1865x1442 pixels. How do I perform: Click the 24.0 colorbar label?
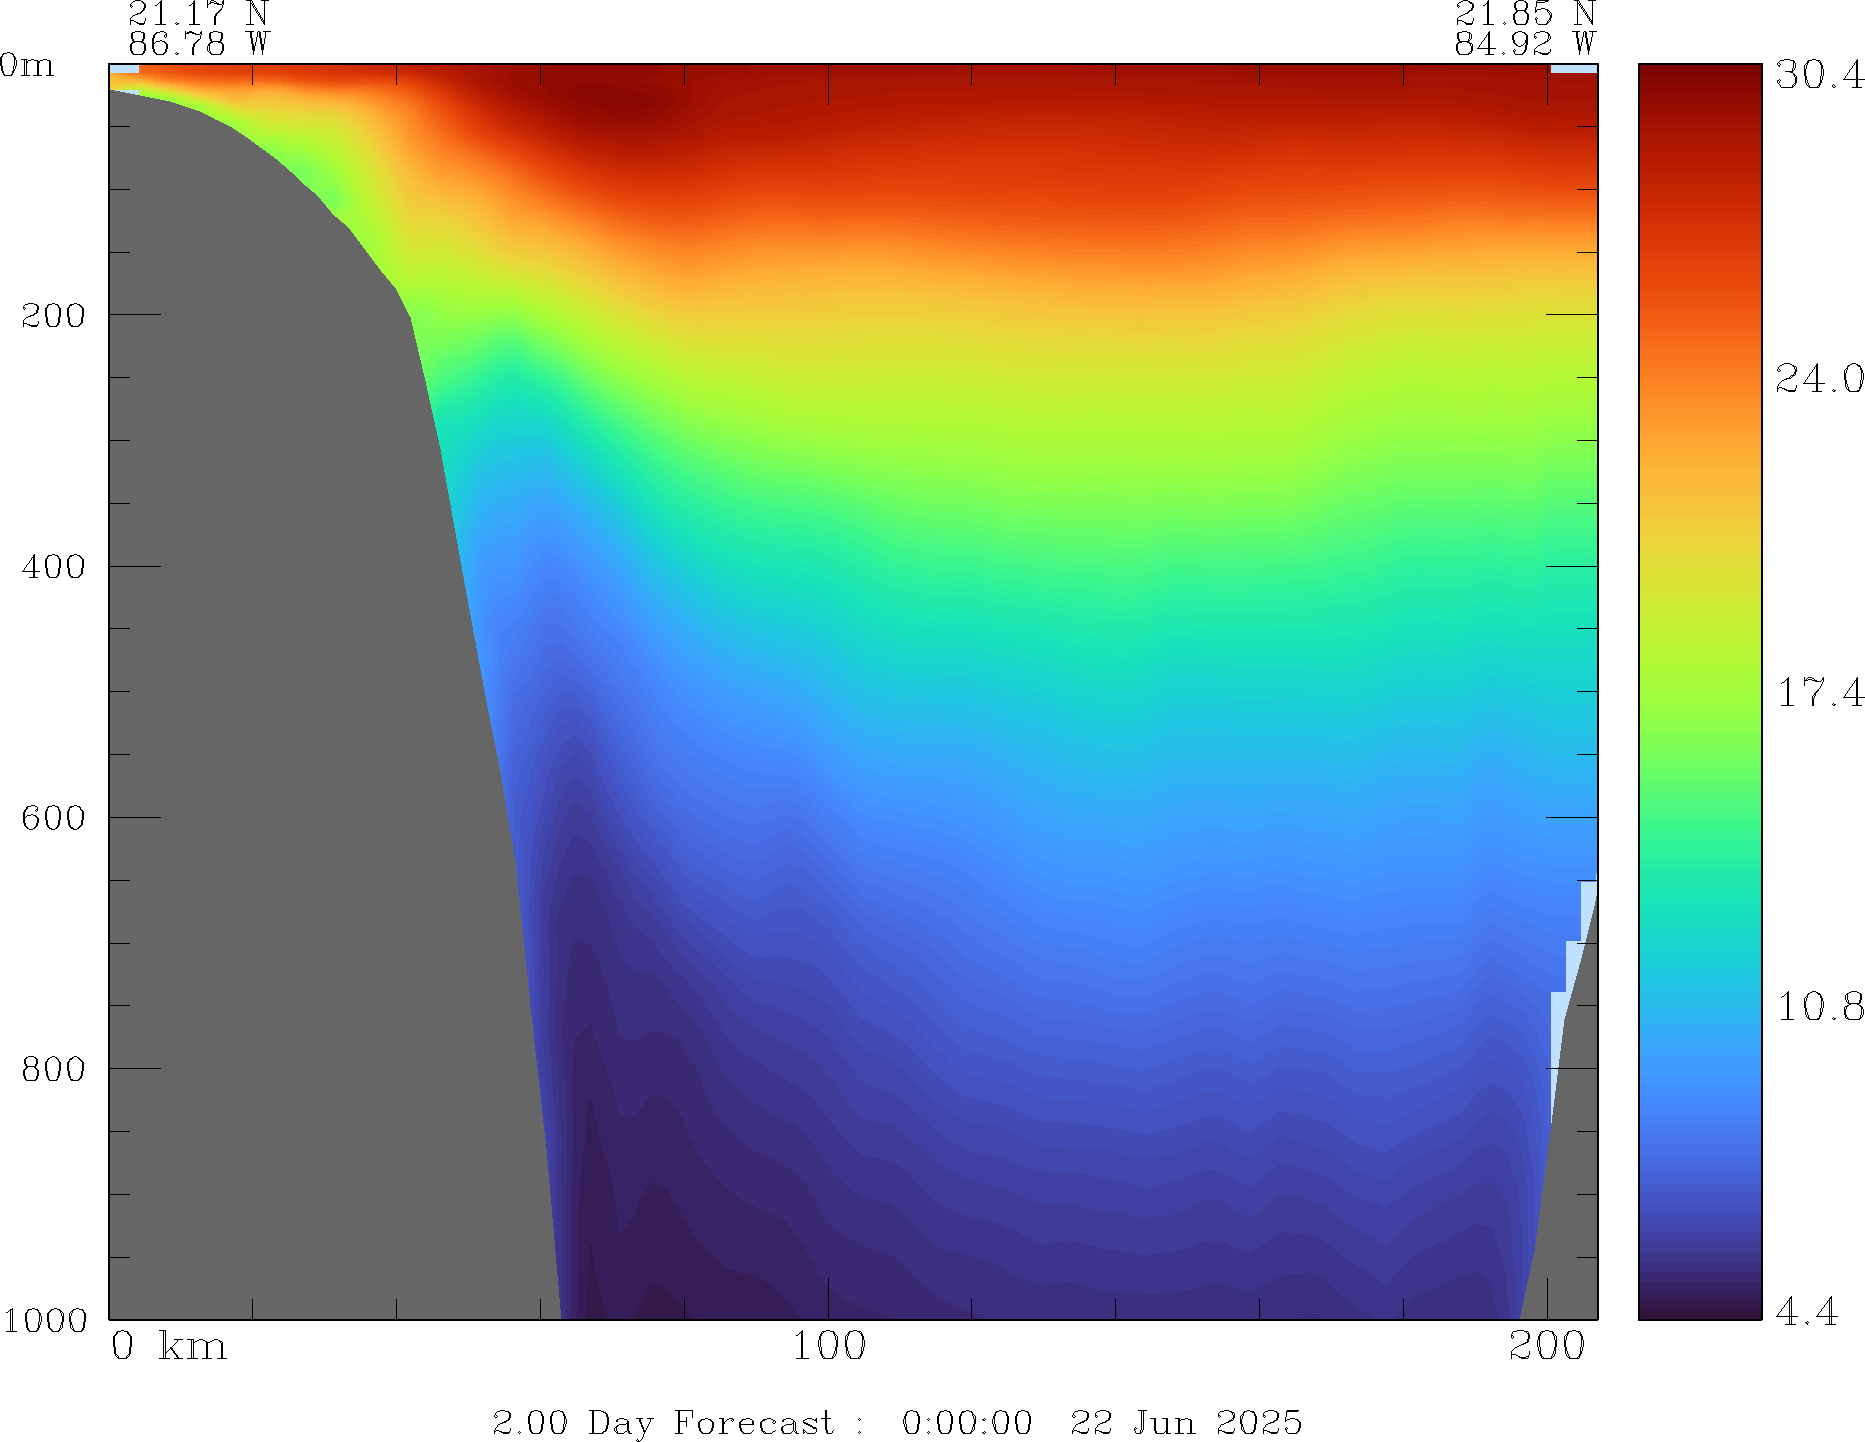point(1819,379)
